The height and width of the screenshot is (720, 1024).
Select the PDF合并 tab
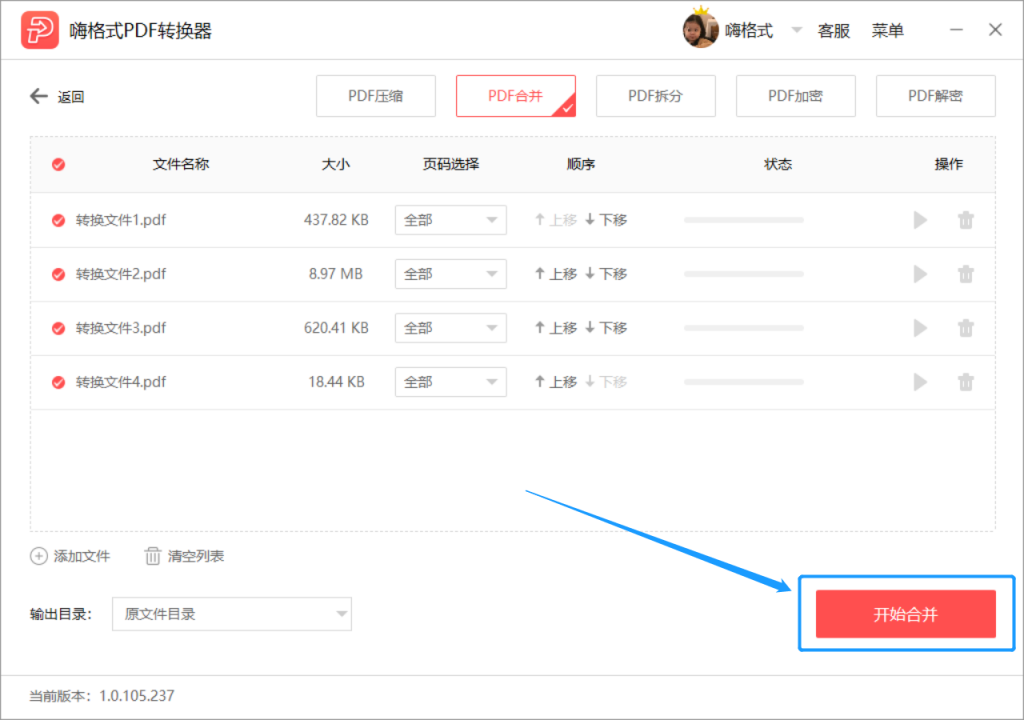tap(516, 96)
